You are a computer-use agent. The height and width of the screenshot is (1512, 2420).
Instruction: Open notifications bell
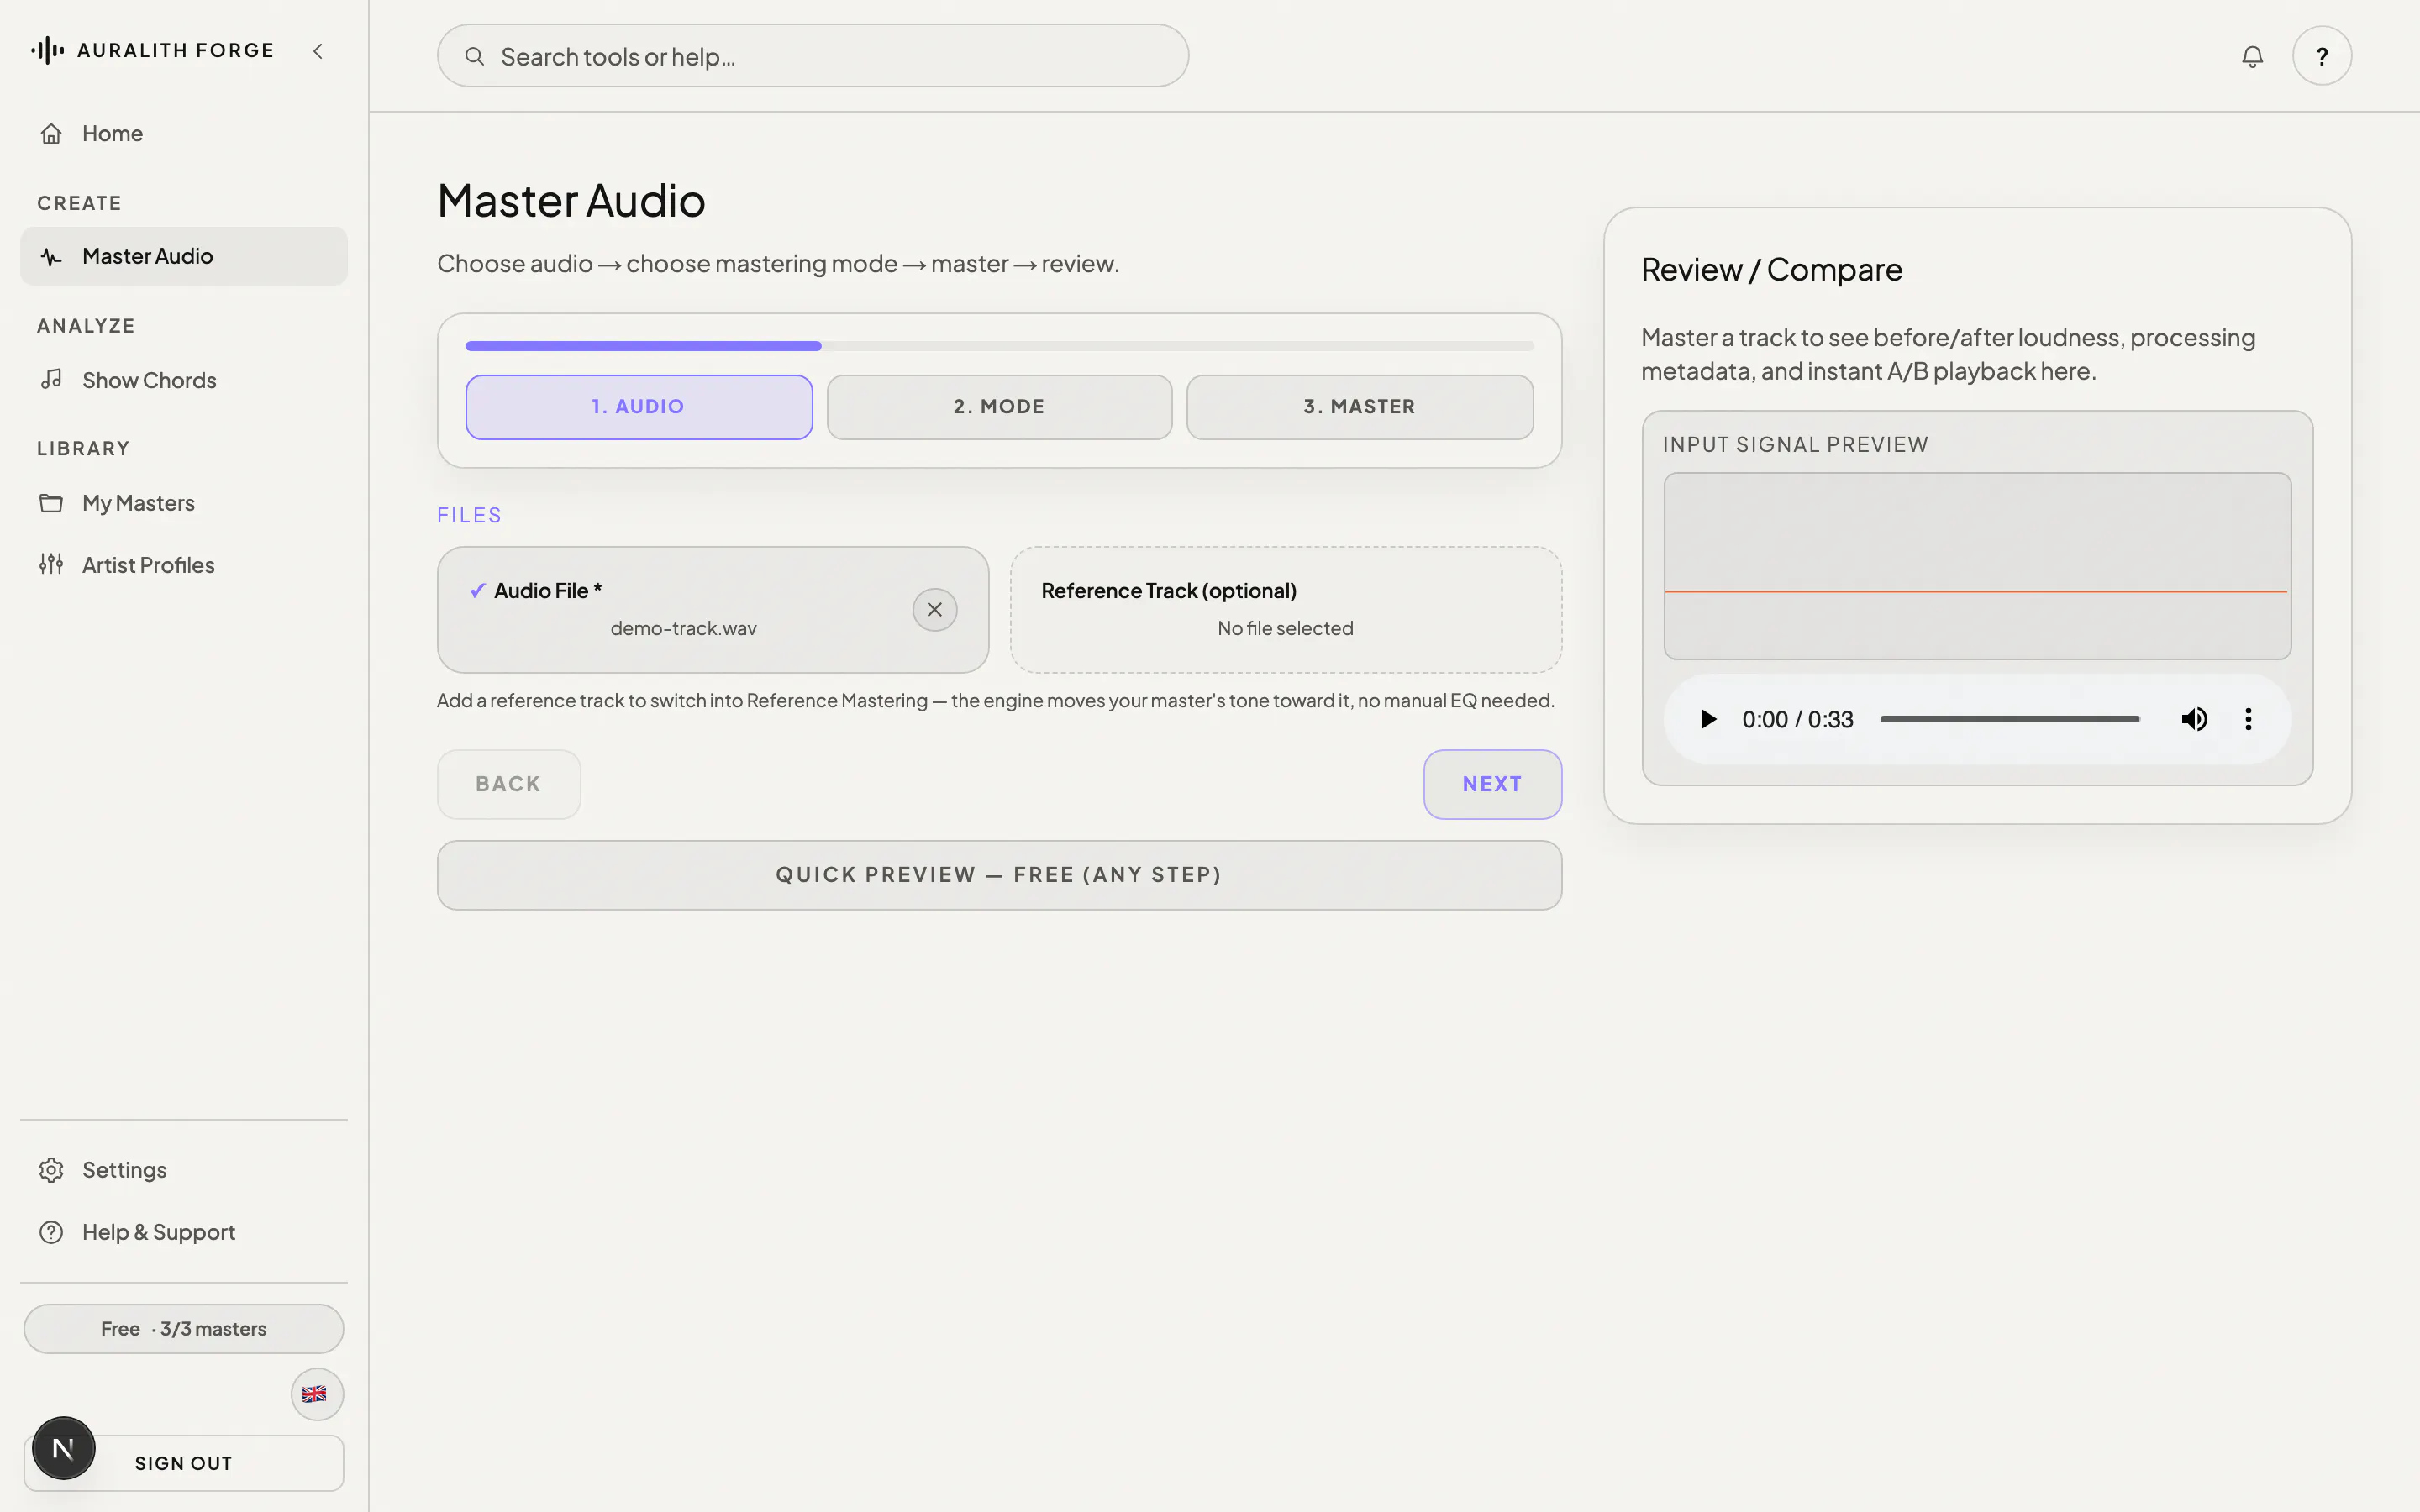(x=2252, y=57)
